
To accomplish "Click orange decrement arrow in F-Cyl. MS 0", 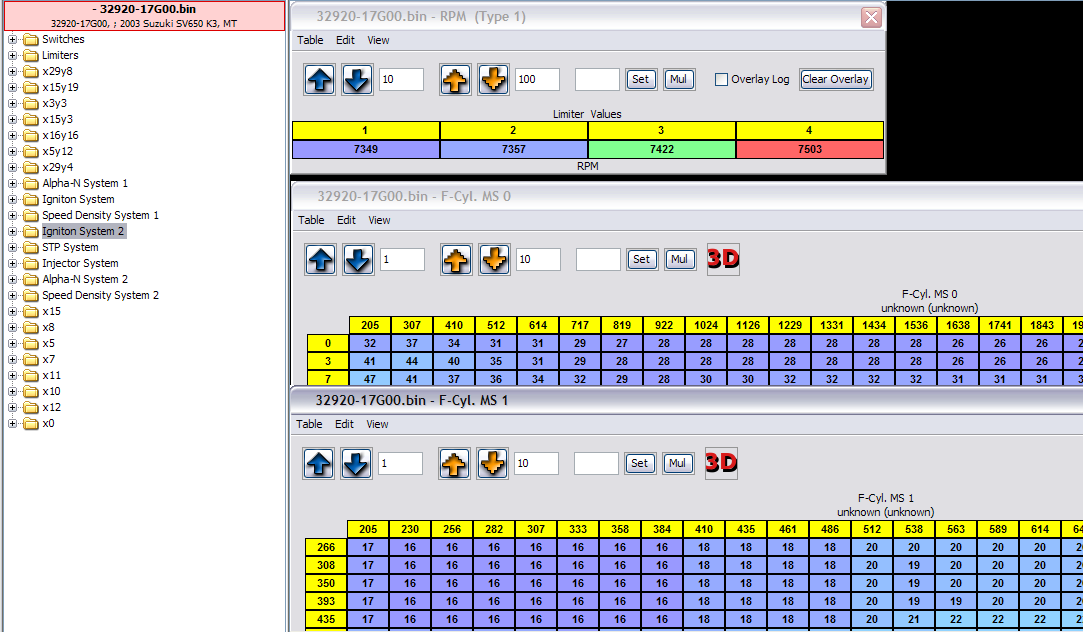I will [x=493, y=260].
